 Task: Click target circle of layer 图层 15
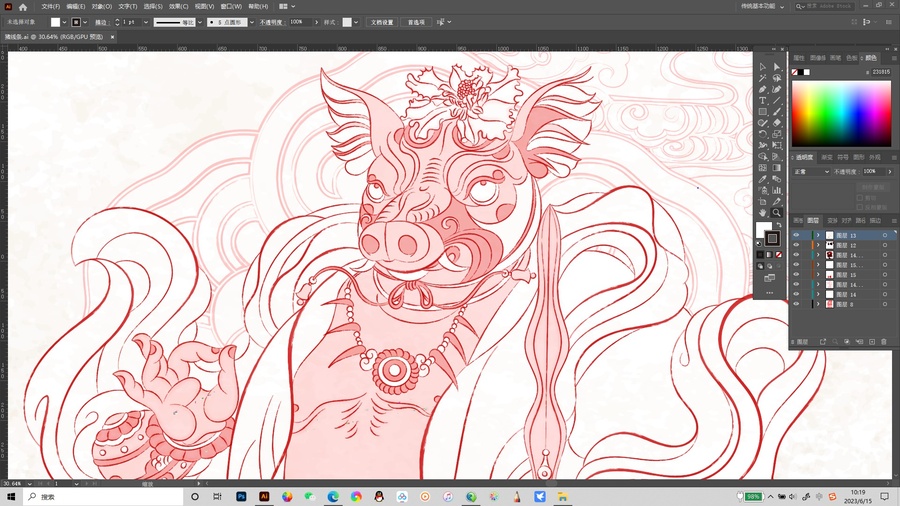tap(885, 275)
